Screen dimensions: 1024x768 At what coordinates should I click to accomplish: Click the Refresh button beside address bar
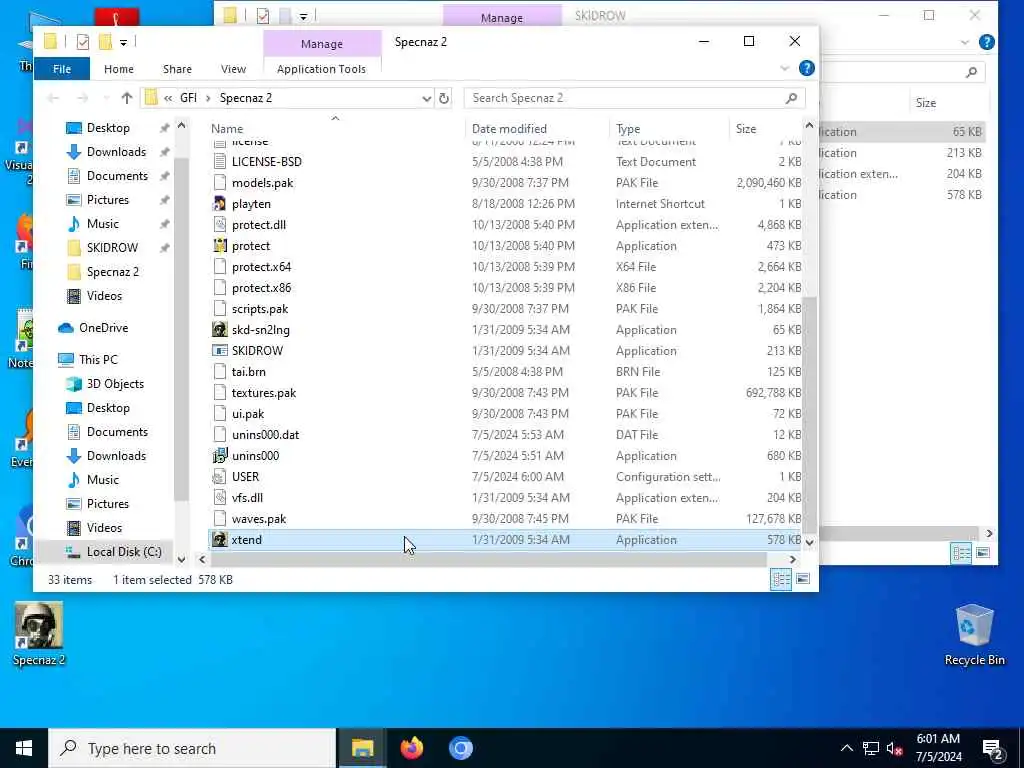(444, 98)
